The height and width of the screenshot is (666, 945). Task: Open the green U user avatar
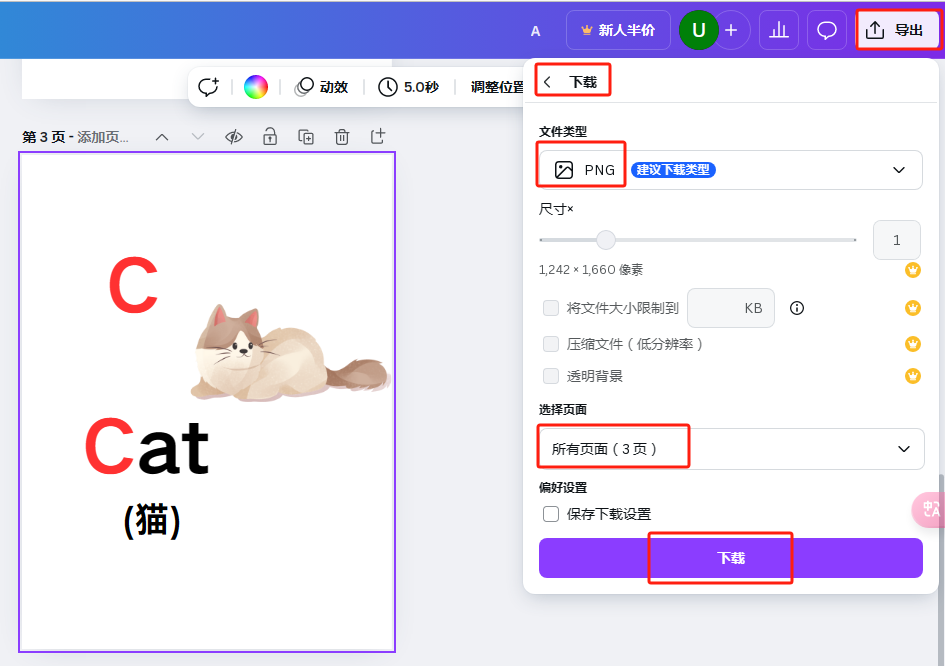click(x=699, y=30)
